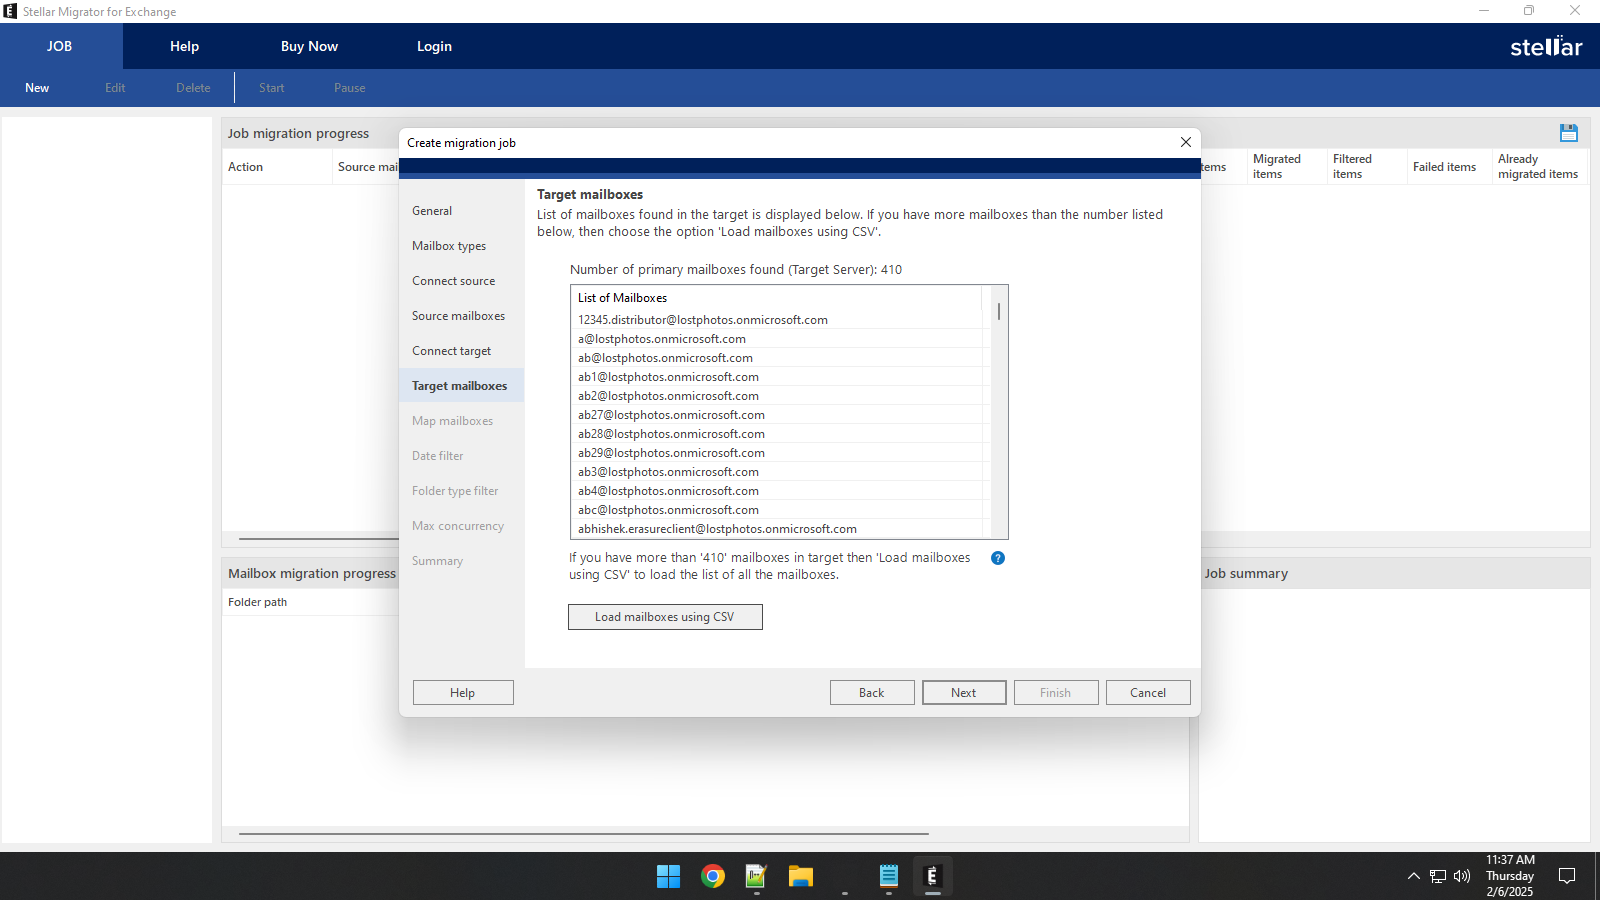
Task: Click the Finish button
Action: (x=1056, y=693)
